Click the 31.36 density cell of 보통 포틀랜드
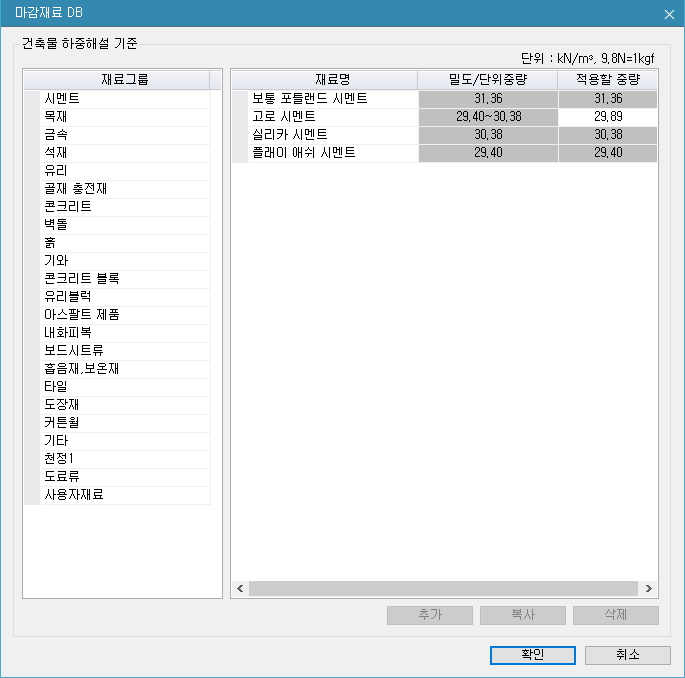This screenshot has width=685, height=678. [x=488, y=99]
